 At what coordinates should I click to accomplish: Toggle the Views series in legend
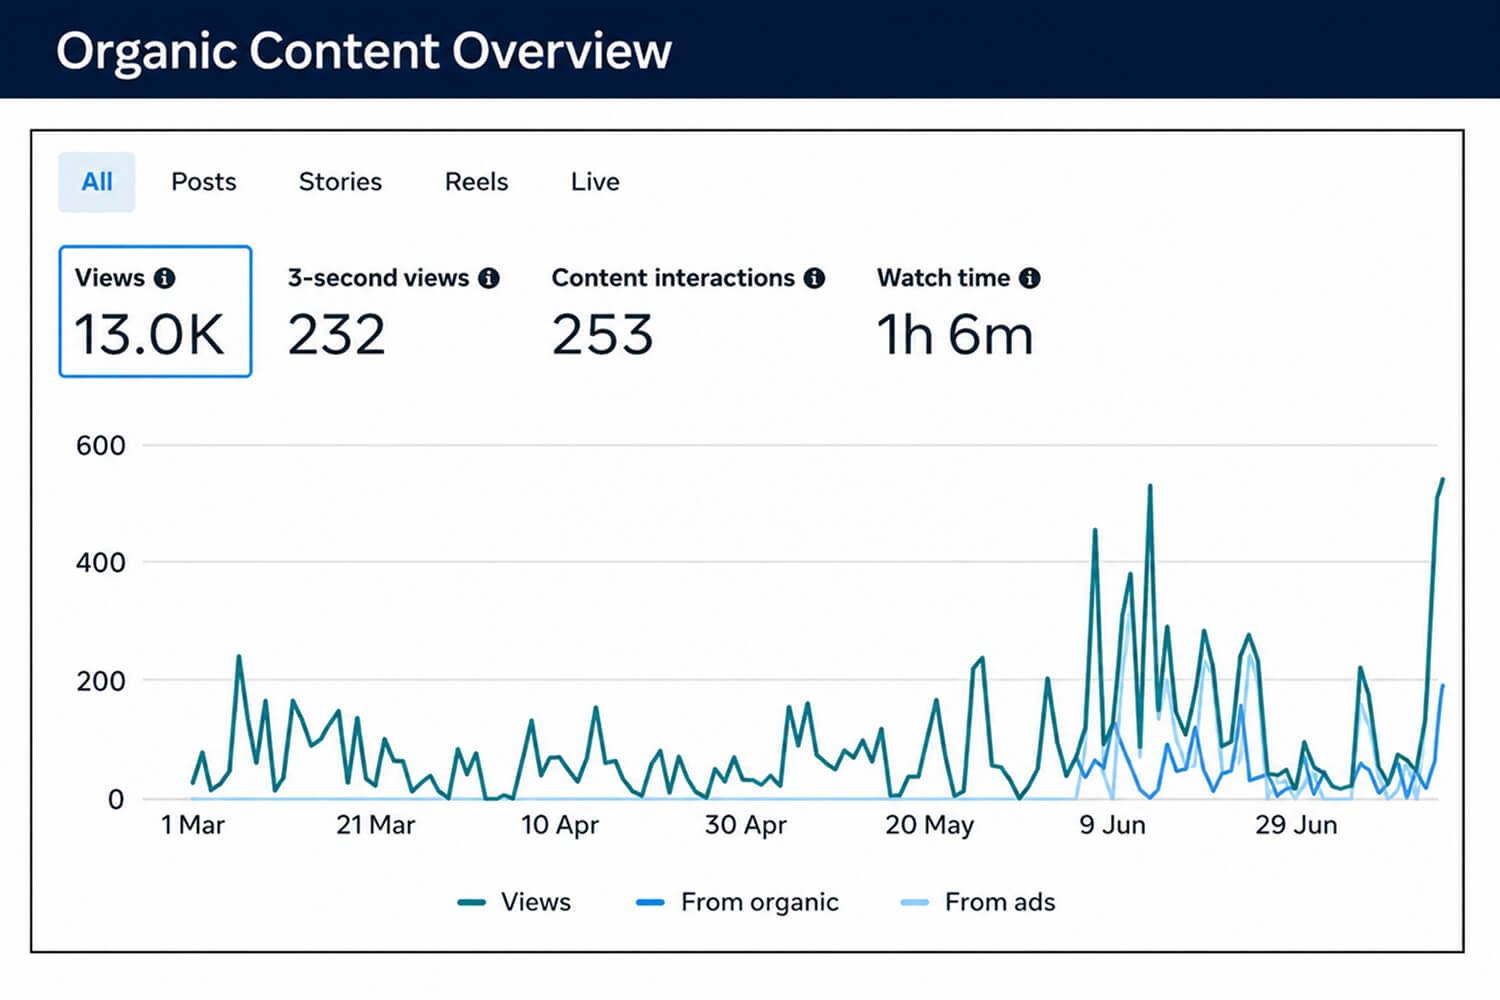[x=514, y=902]
